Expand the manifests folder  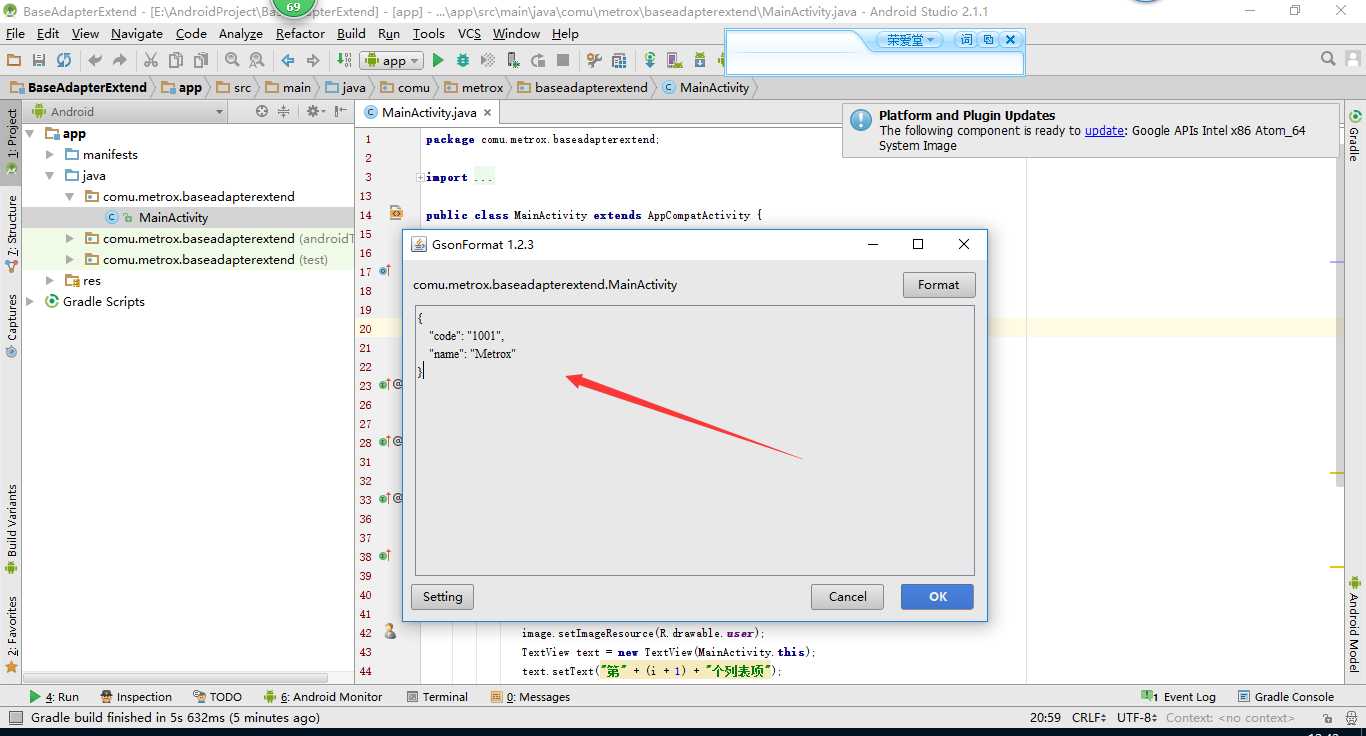(50, 154)
